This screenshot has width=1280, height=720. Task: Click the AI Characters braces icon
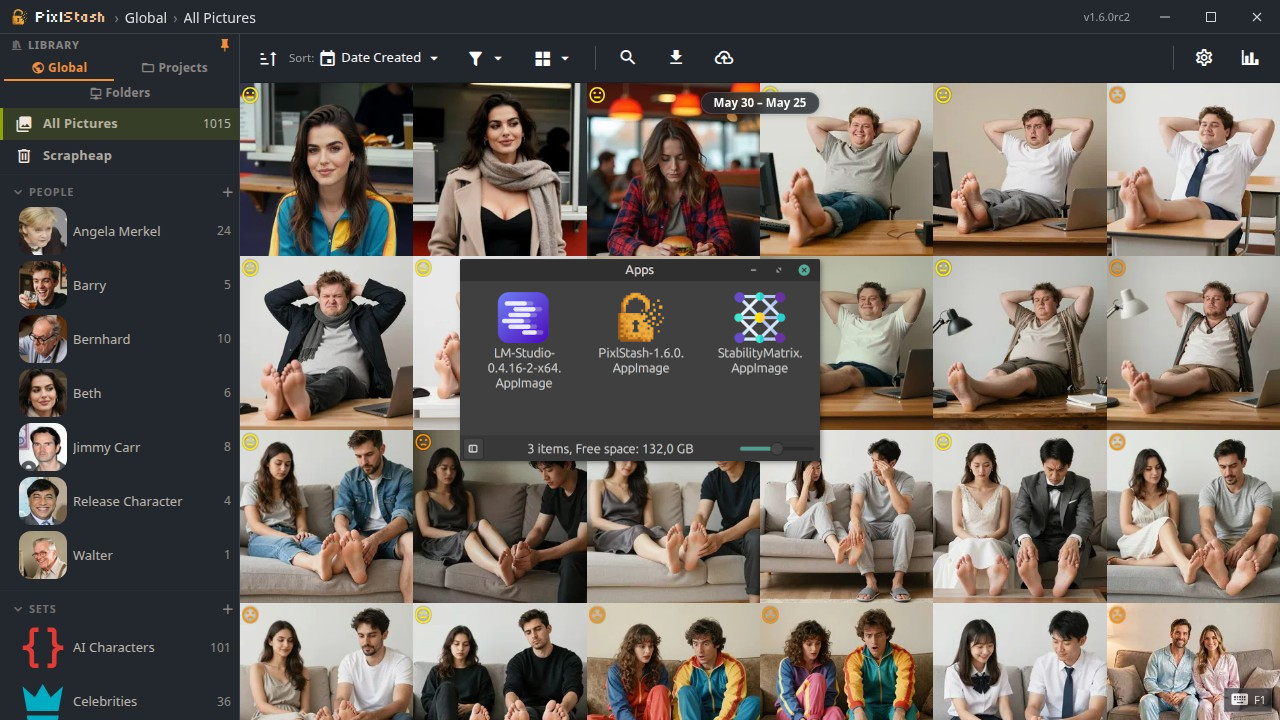(43, 647)
